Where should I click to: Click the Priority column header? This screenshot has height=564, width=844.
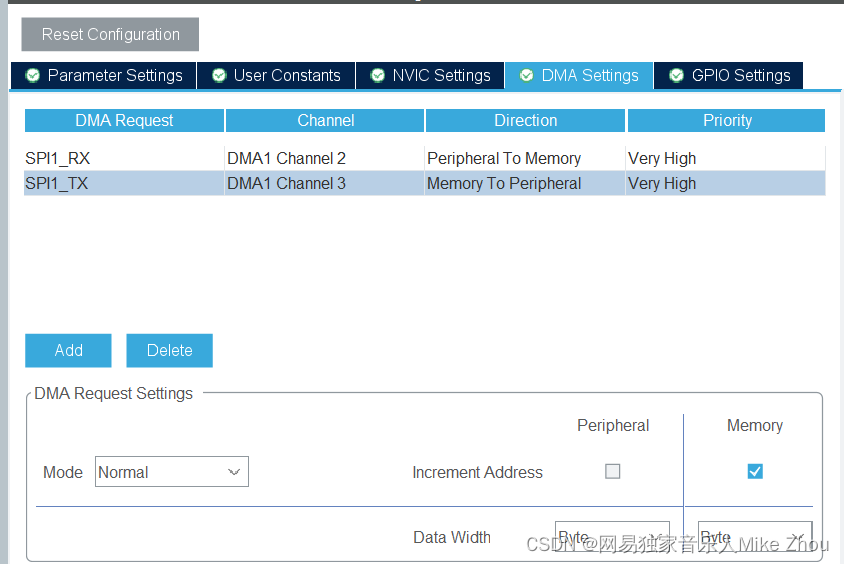pos(727,121)
